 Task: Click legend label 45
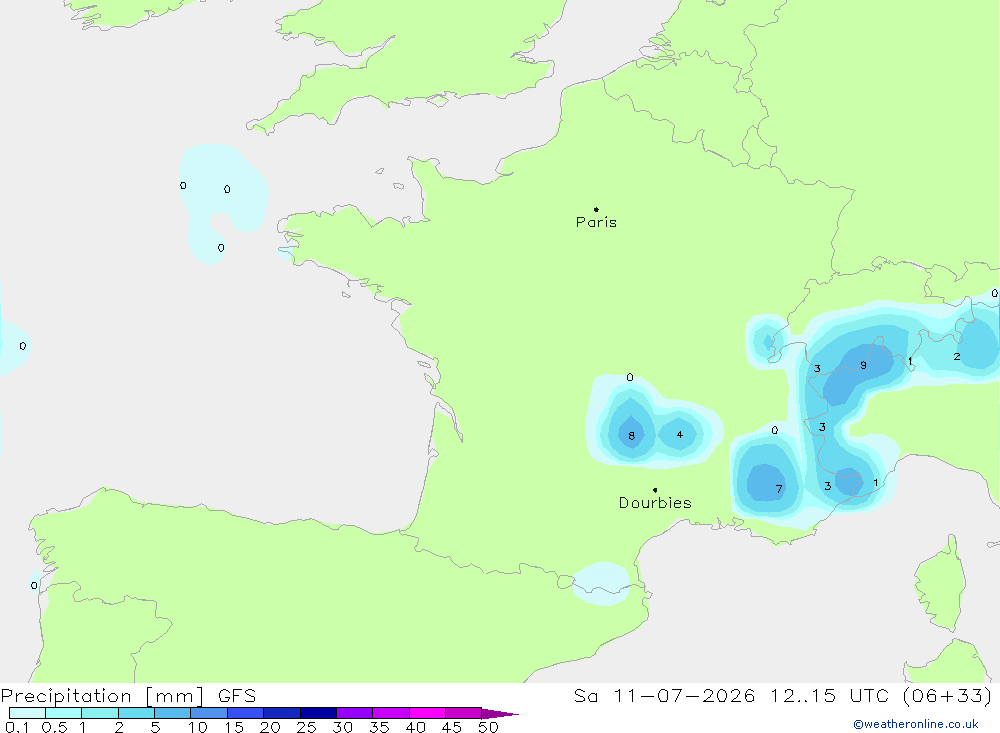[x=452, y=727]
